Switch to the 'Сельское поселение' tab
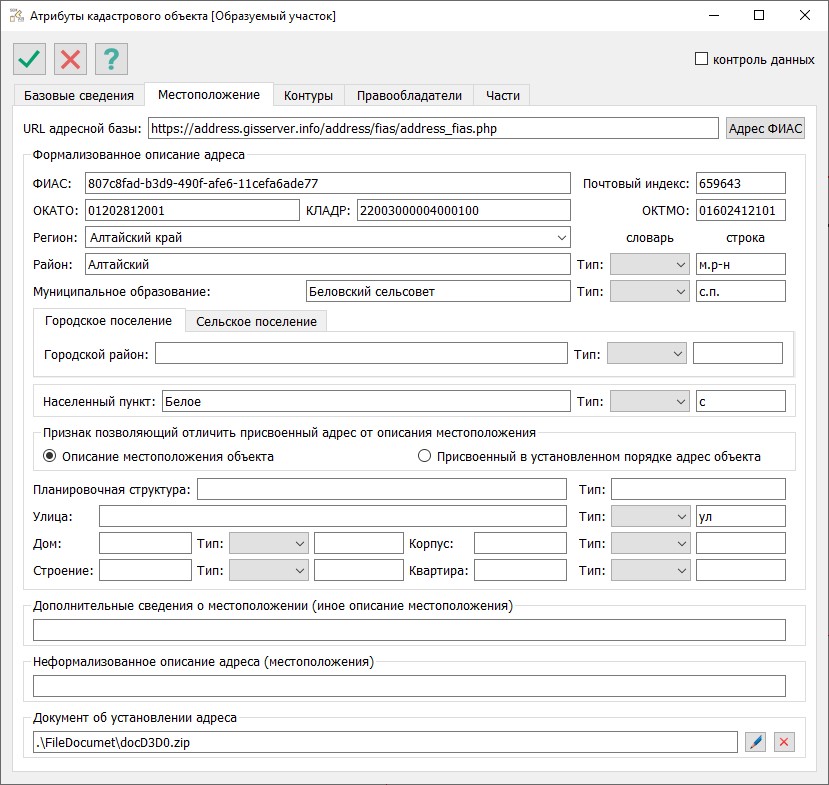Viewport: 829px width, 785px height. [x=256, y=322]
